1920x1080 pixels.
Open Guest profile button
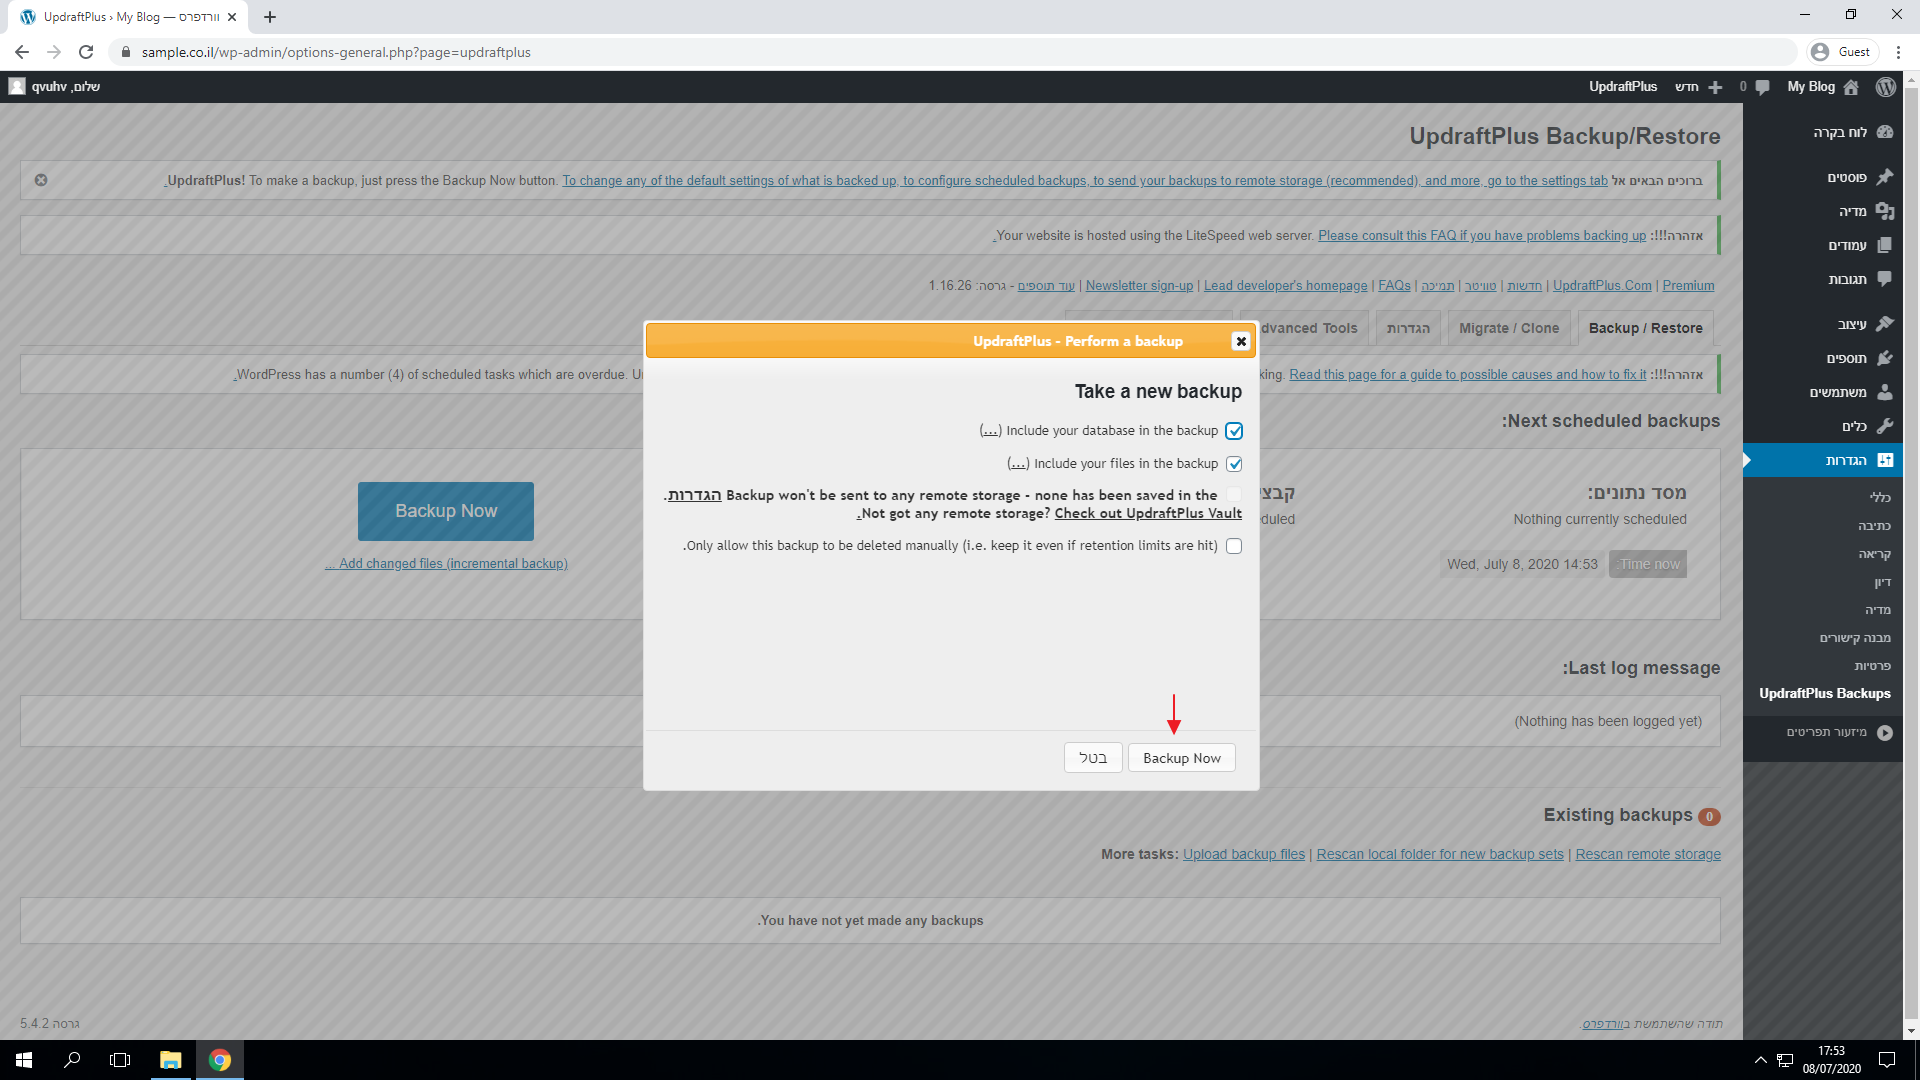1843,52
